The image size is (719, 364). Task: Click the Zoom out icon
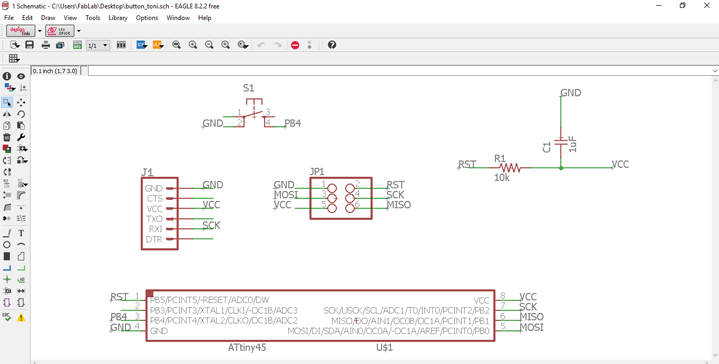[x=209, y=45]
